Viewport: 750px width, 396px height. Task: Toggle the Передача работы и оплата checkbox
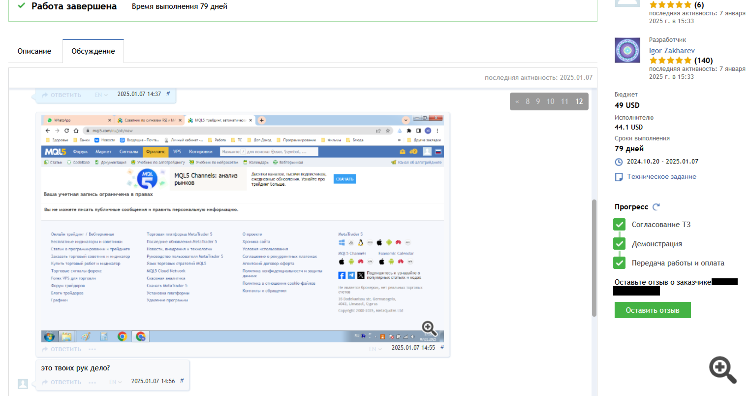[619, 263]
